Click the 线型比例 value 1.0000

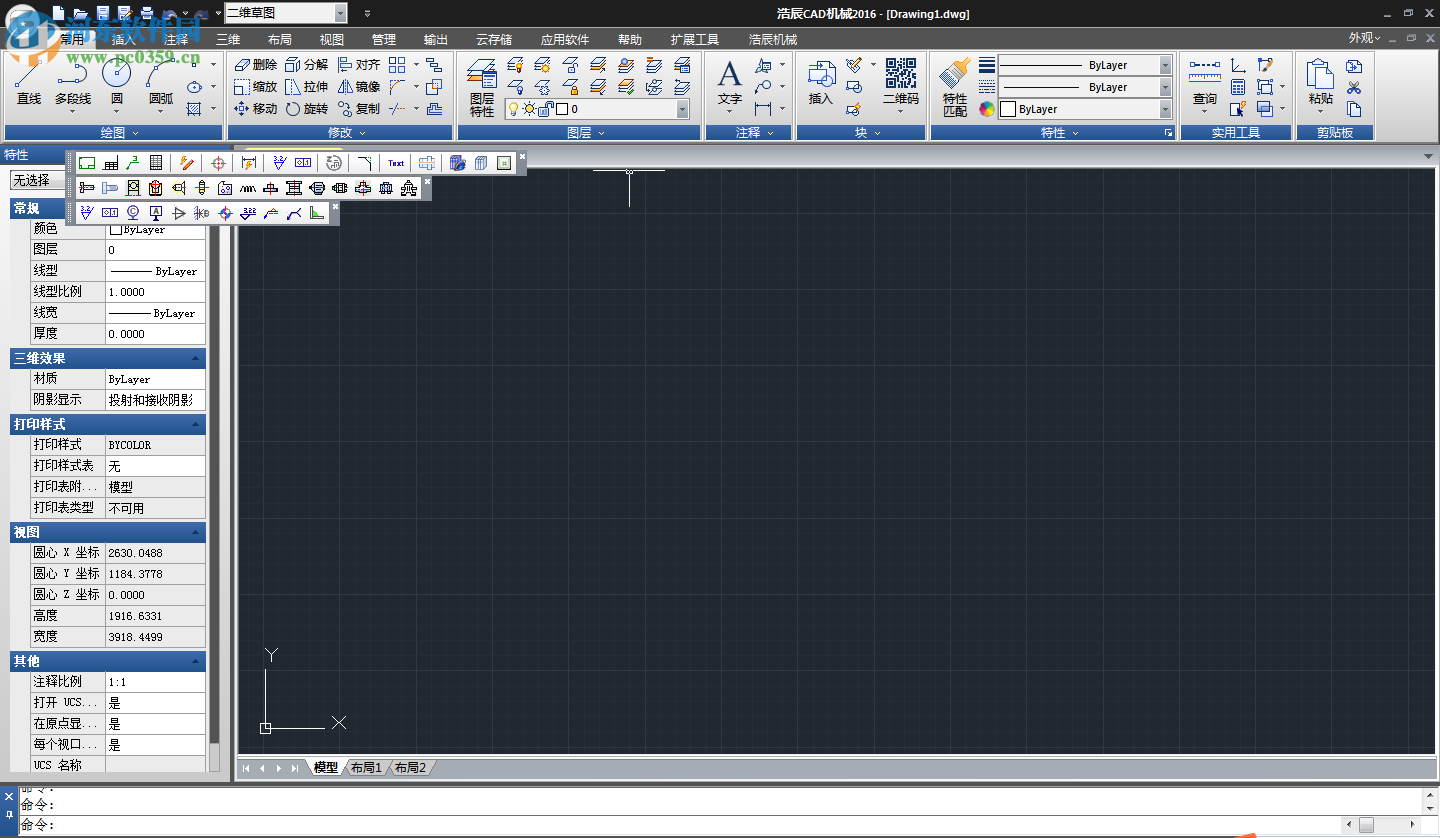coord(155,292)
